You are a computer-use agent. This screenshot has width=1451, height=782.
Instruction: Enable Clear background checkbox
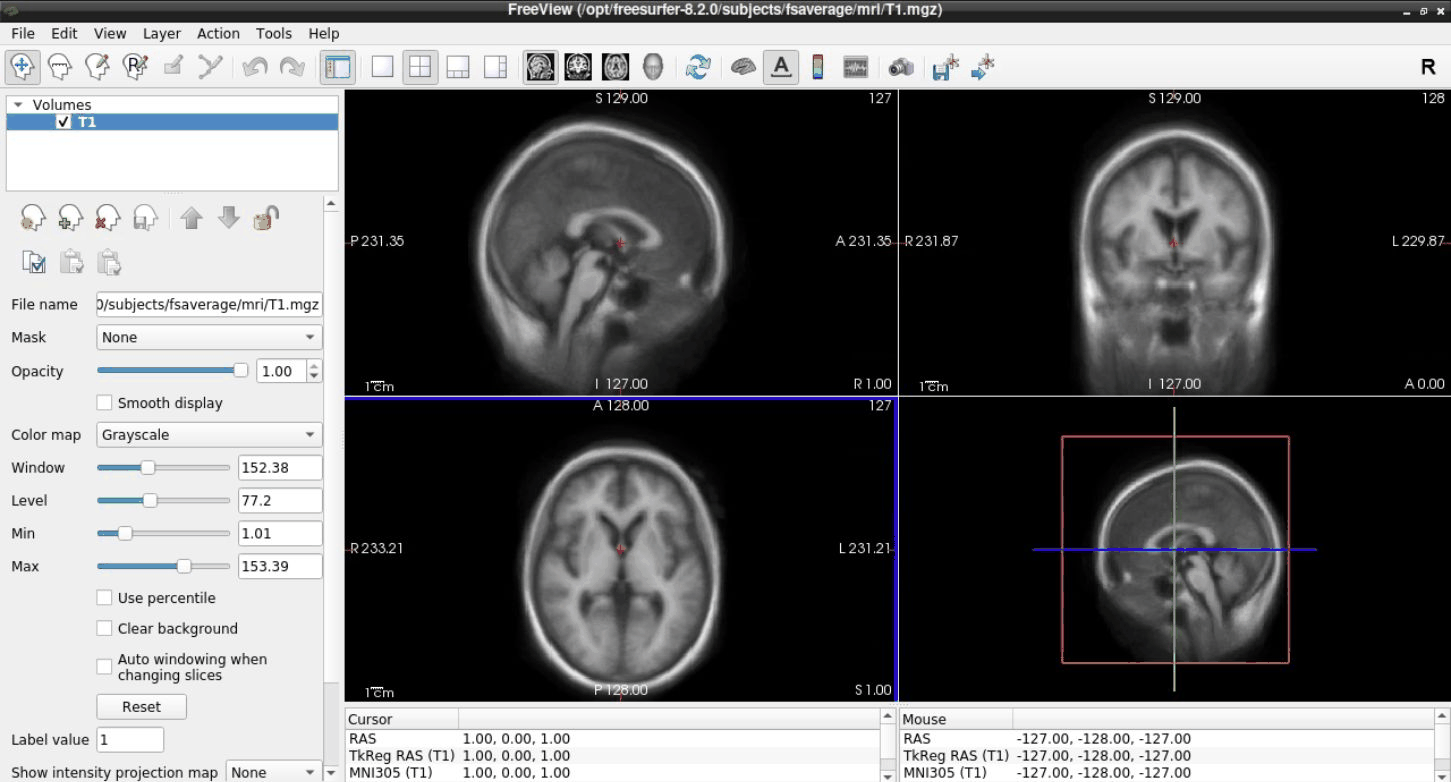(104, 629)
